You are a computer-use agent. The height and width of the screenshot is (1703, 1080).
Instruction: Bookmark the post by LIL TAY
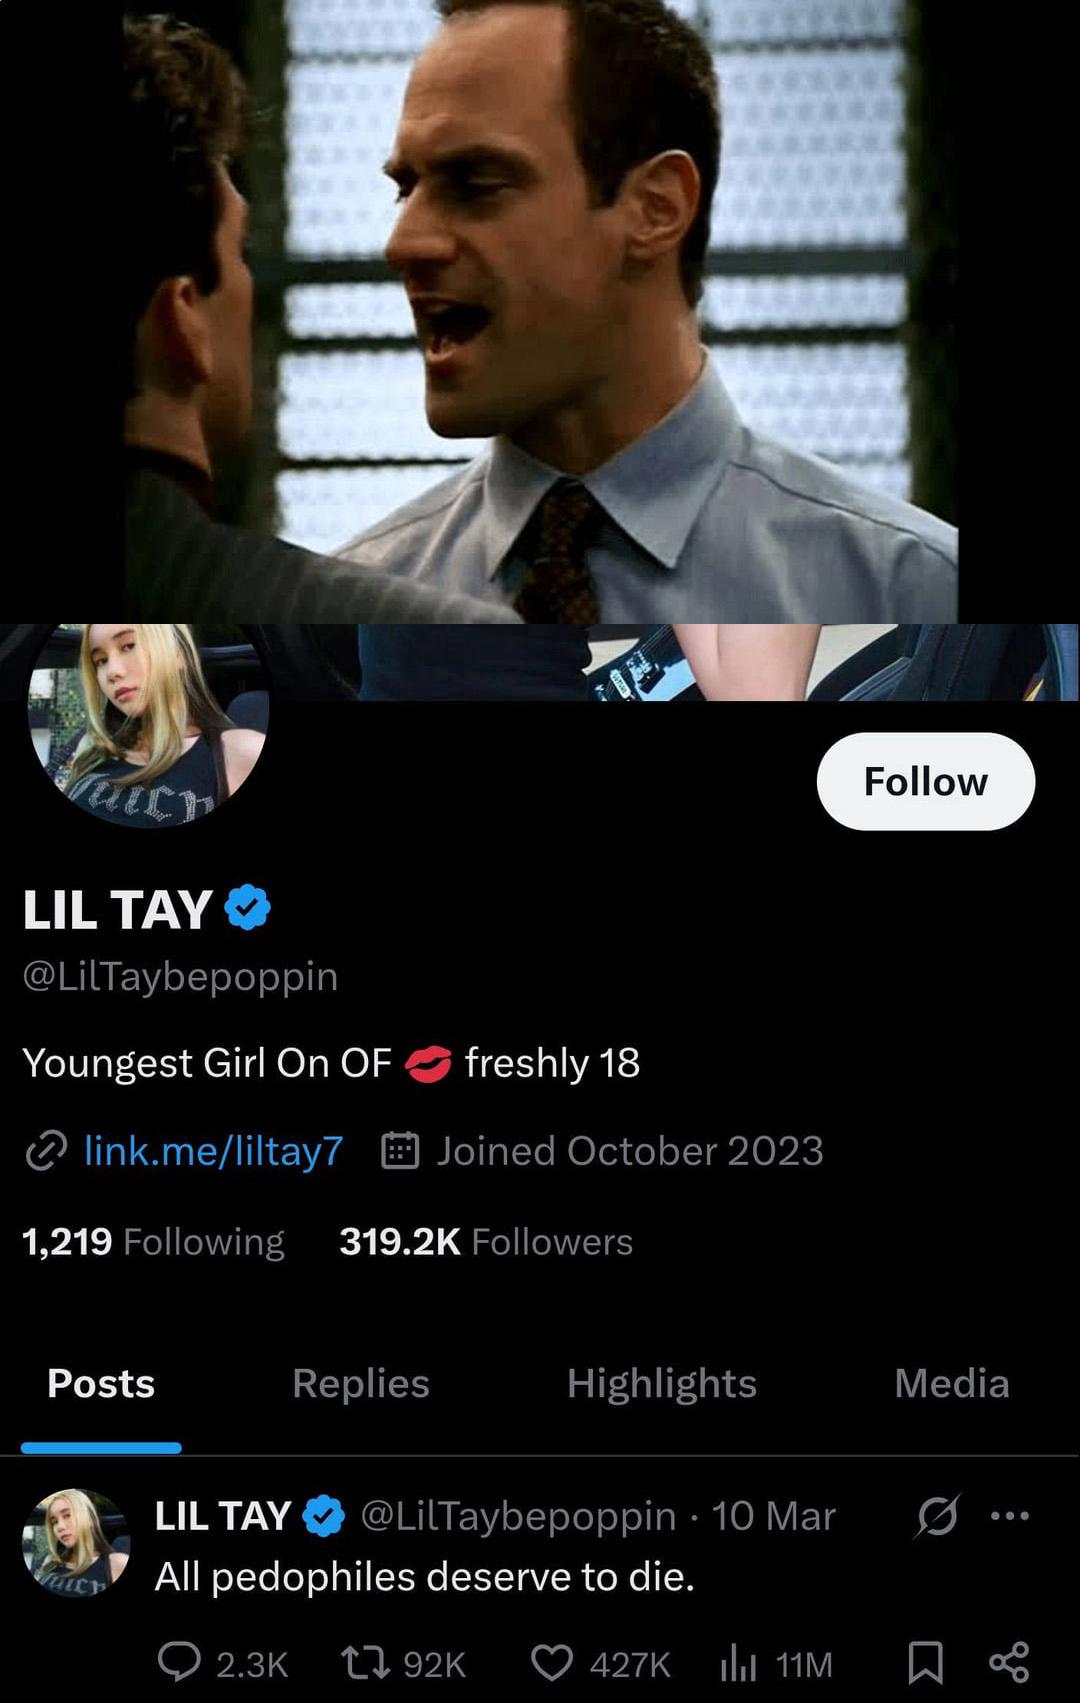click(925, 1663)
